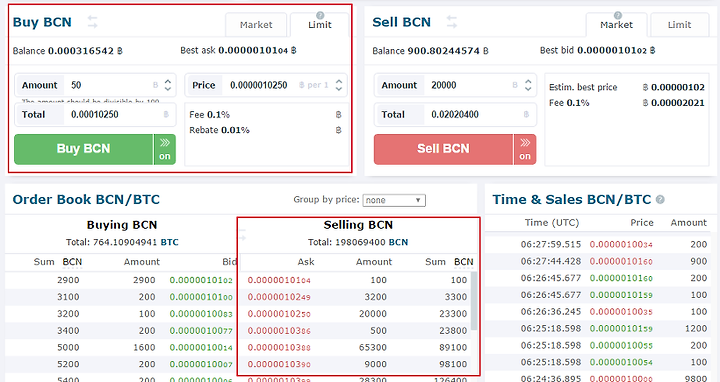This screenshot has width=720, height=382.
Task: Switch Buy panel to Market tab
Action: tap(256, 25)
